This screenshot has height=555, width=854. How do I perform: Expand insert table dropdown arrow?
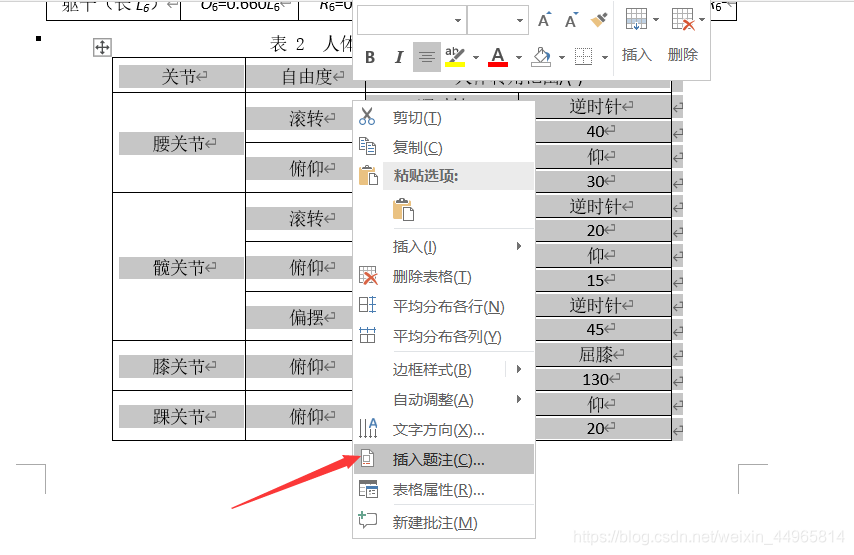tap(656, 20)
